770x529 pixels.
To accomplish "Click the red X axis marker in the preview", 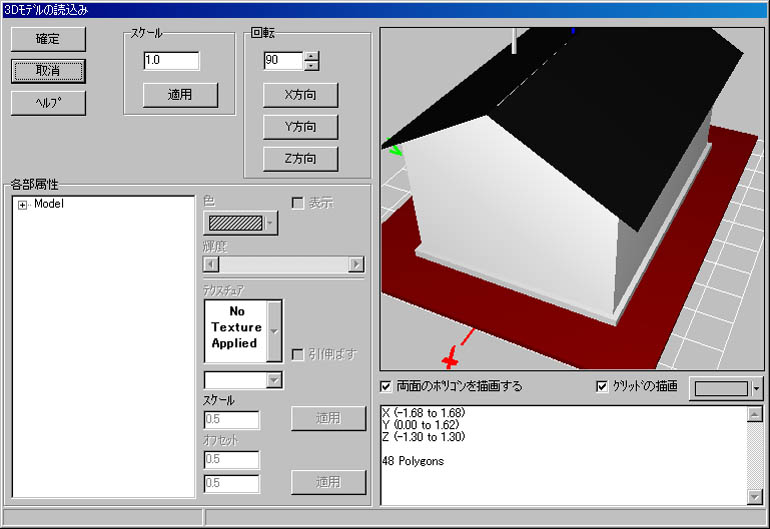I will click(450, 358).
